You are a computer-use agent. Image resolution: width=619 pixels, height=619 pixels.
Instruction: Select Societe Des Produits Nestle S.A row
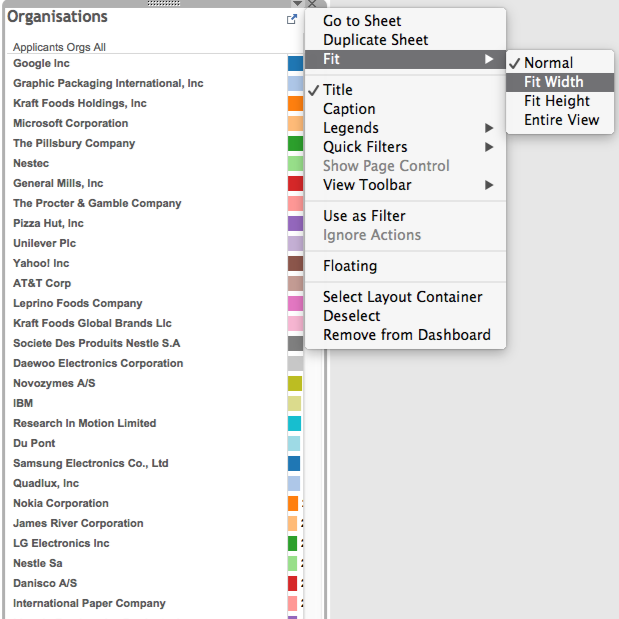click(96, 343)
